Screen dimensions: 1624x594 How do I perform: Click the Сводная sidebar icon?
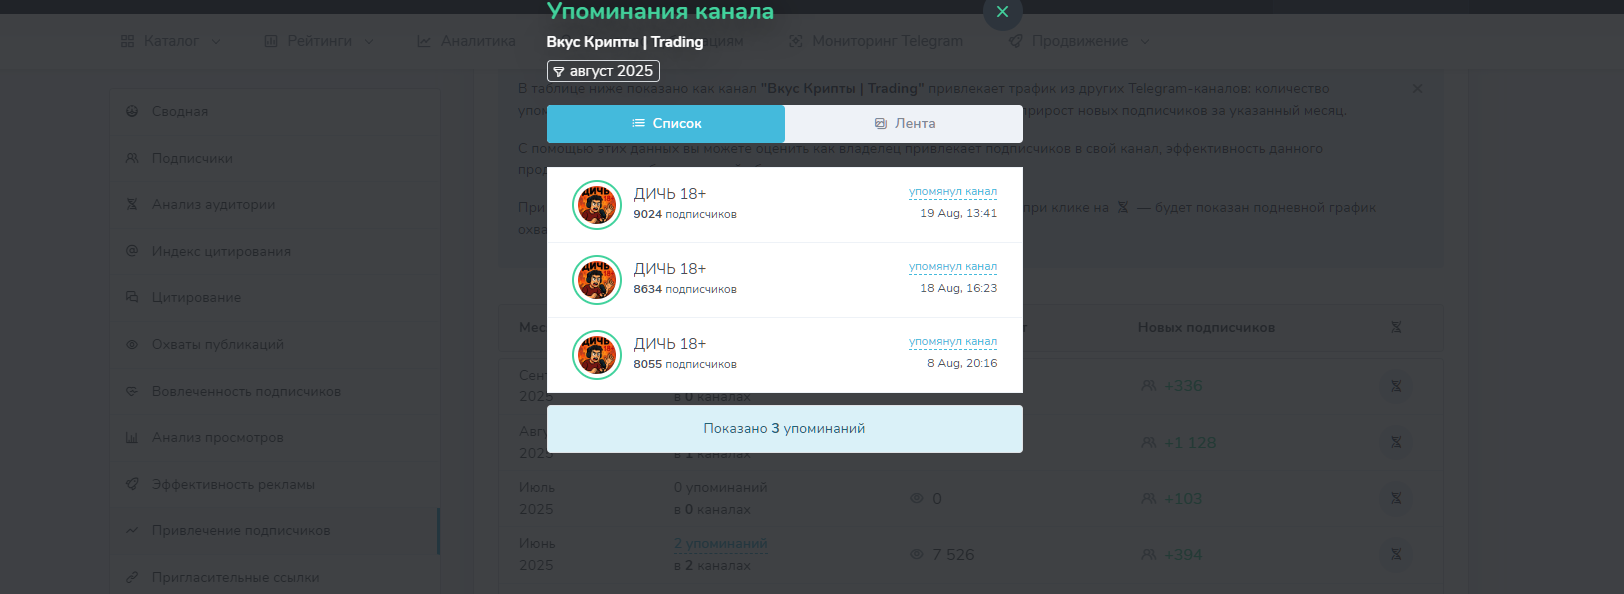click(x=132, y=111)
